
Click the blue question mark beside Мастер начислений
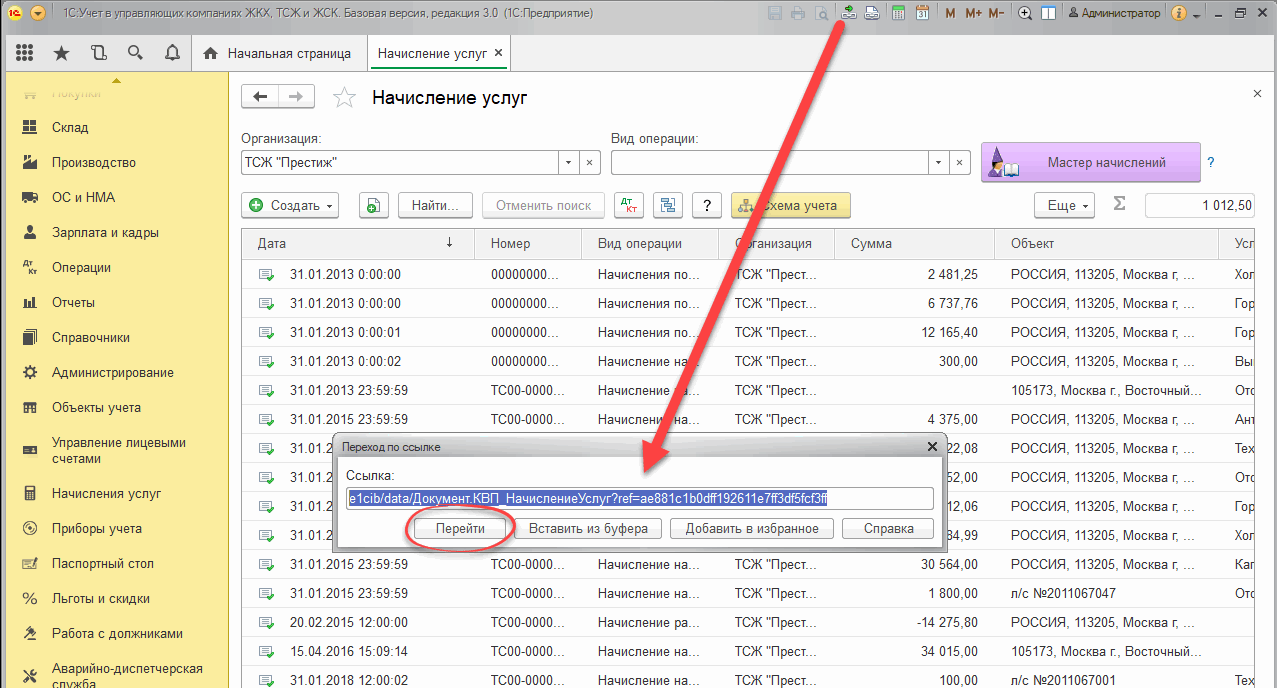pos(1211,162)
